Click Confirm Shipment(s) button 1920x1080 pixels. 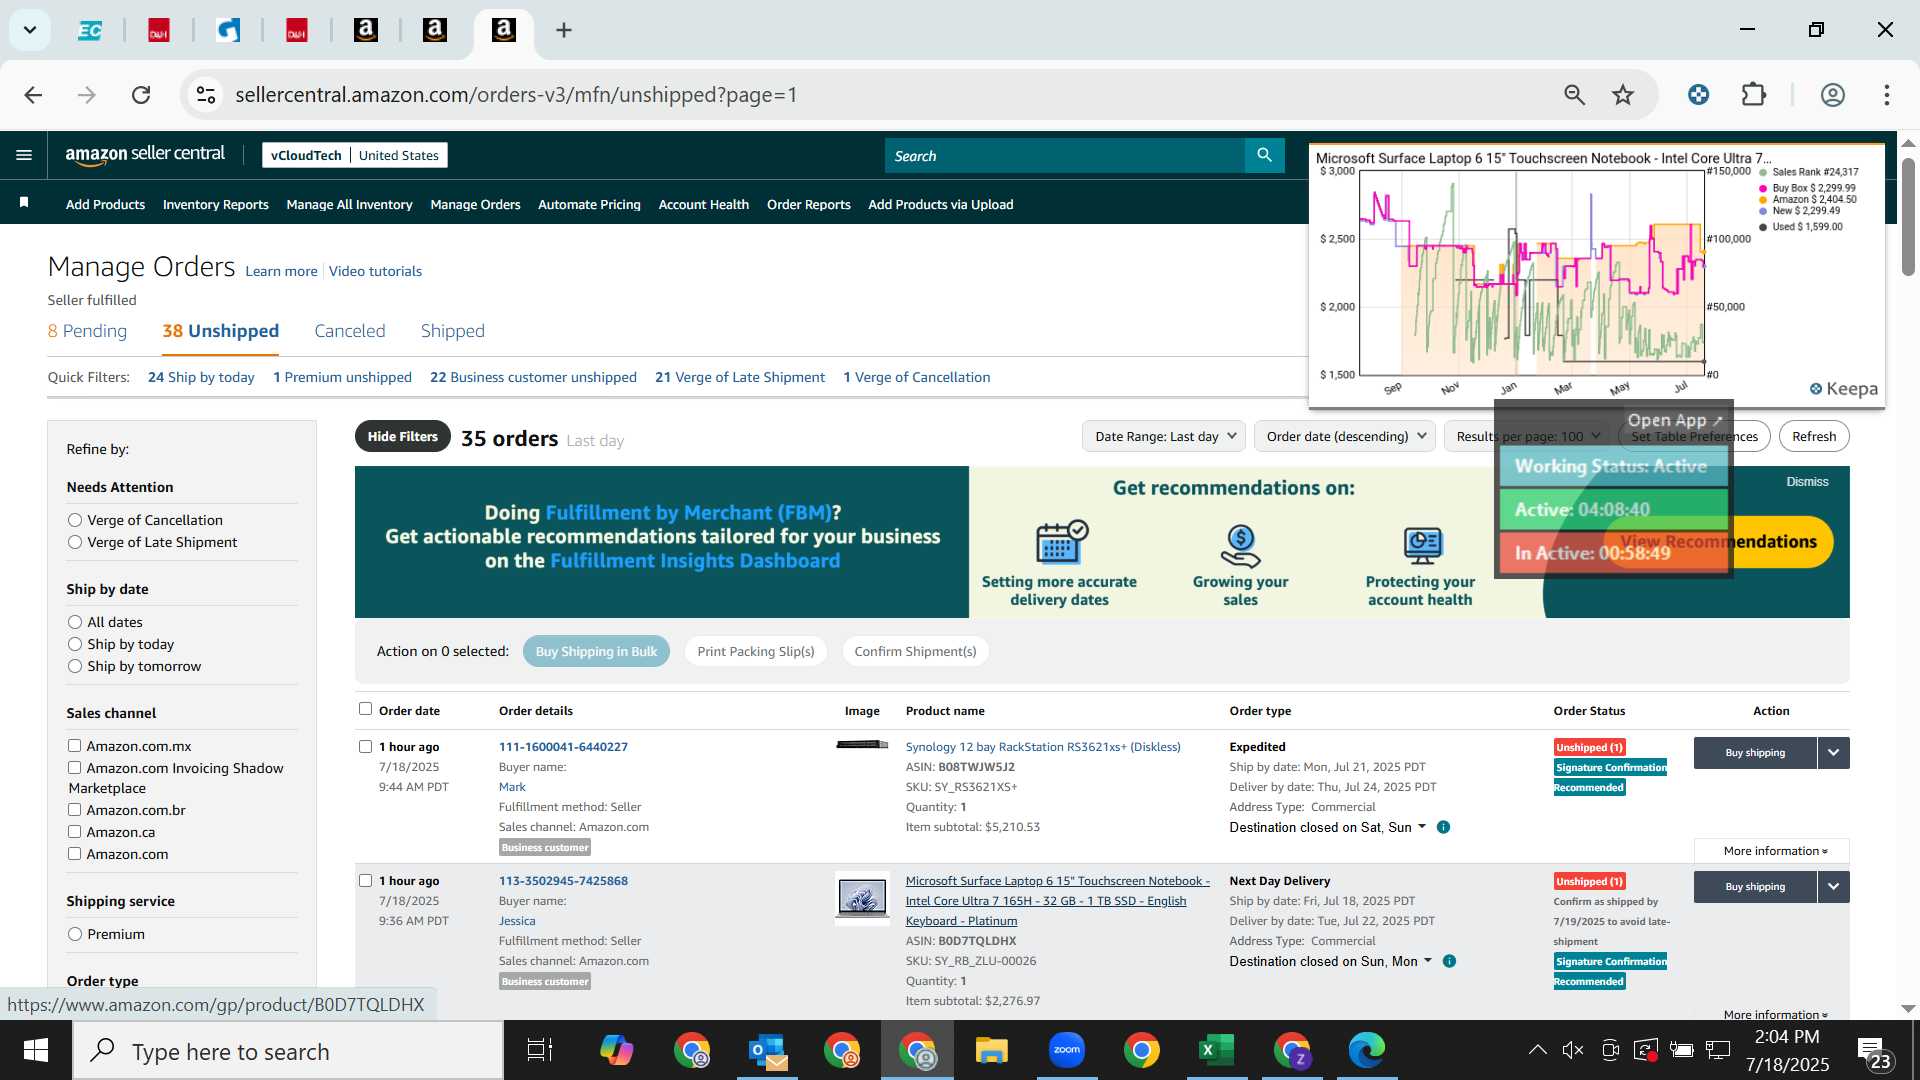coord(915,651)
